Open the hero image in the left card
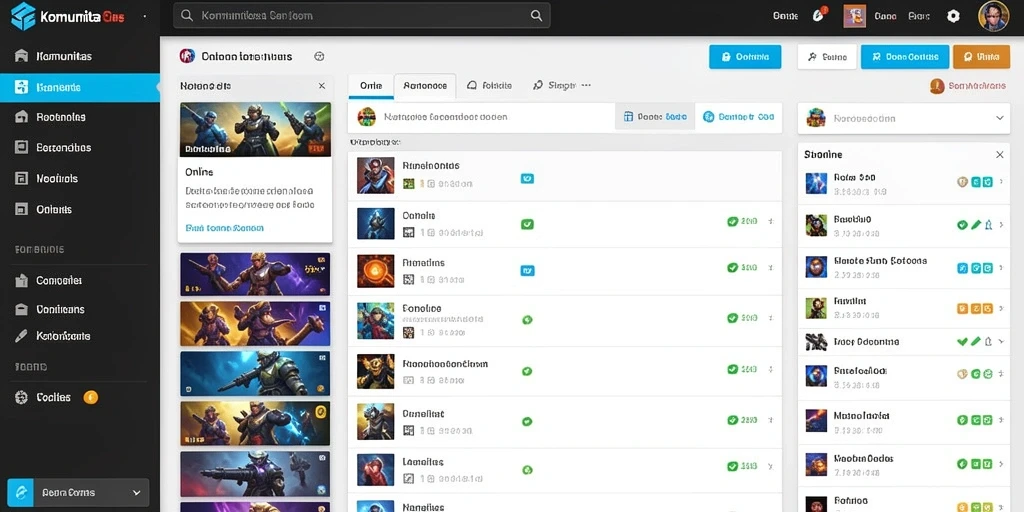The width and height of the screenshot is (1024, 512). (255, 129)
